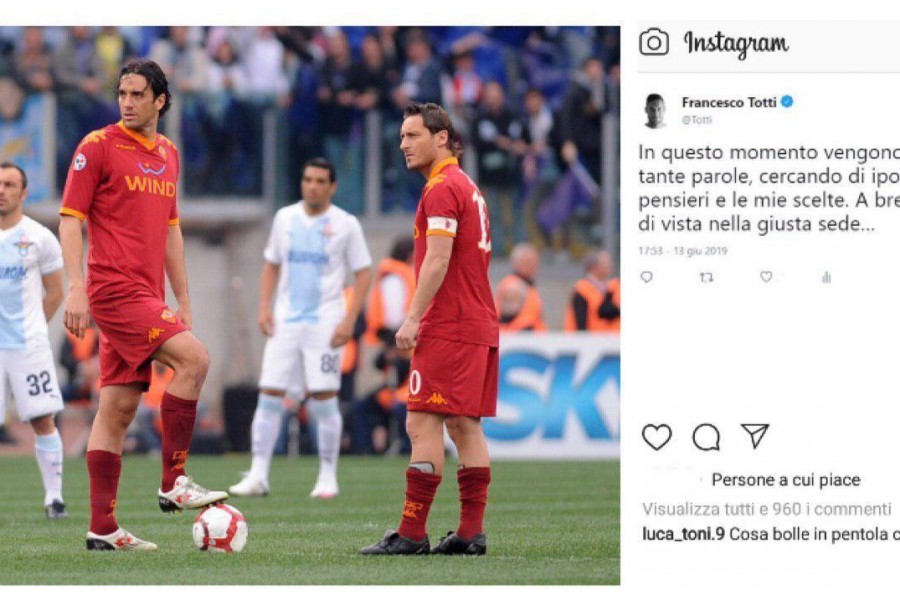The width and height of the screenshot is (900, 600).
Task: Click the comment text Cosa bolle in pentola
Action: click(x=814, y=535)
